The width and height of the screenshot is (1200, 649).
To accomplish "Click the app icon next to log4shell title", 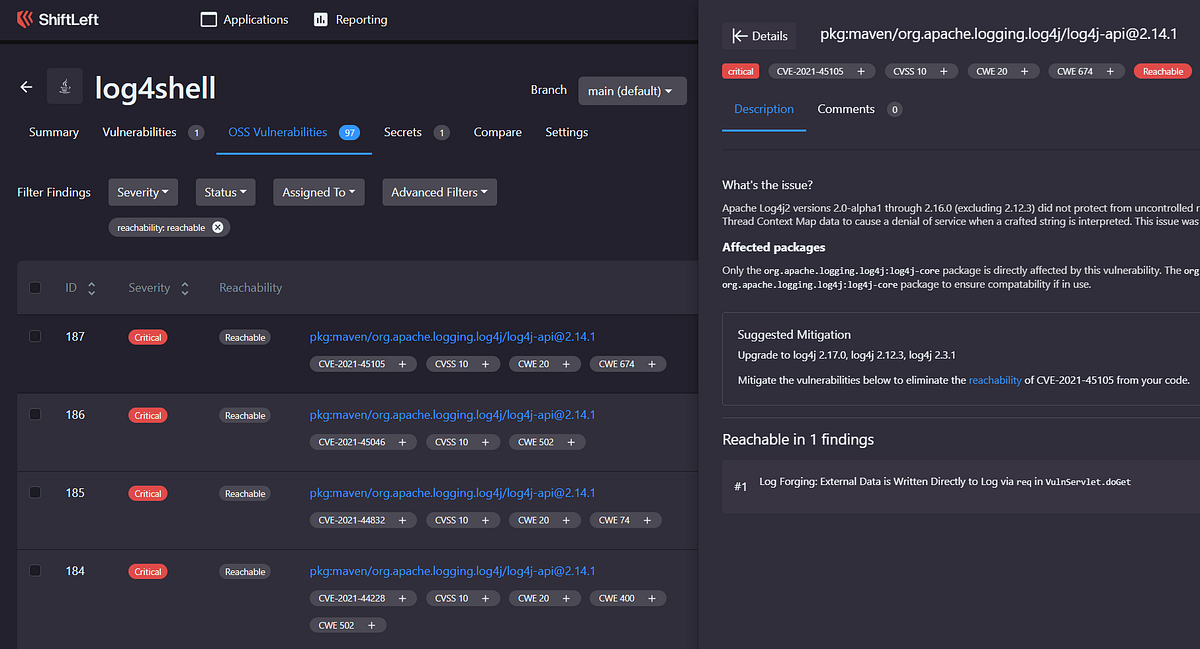I will [63, 87].
